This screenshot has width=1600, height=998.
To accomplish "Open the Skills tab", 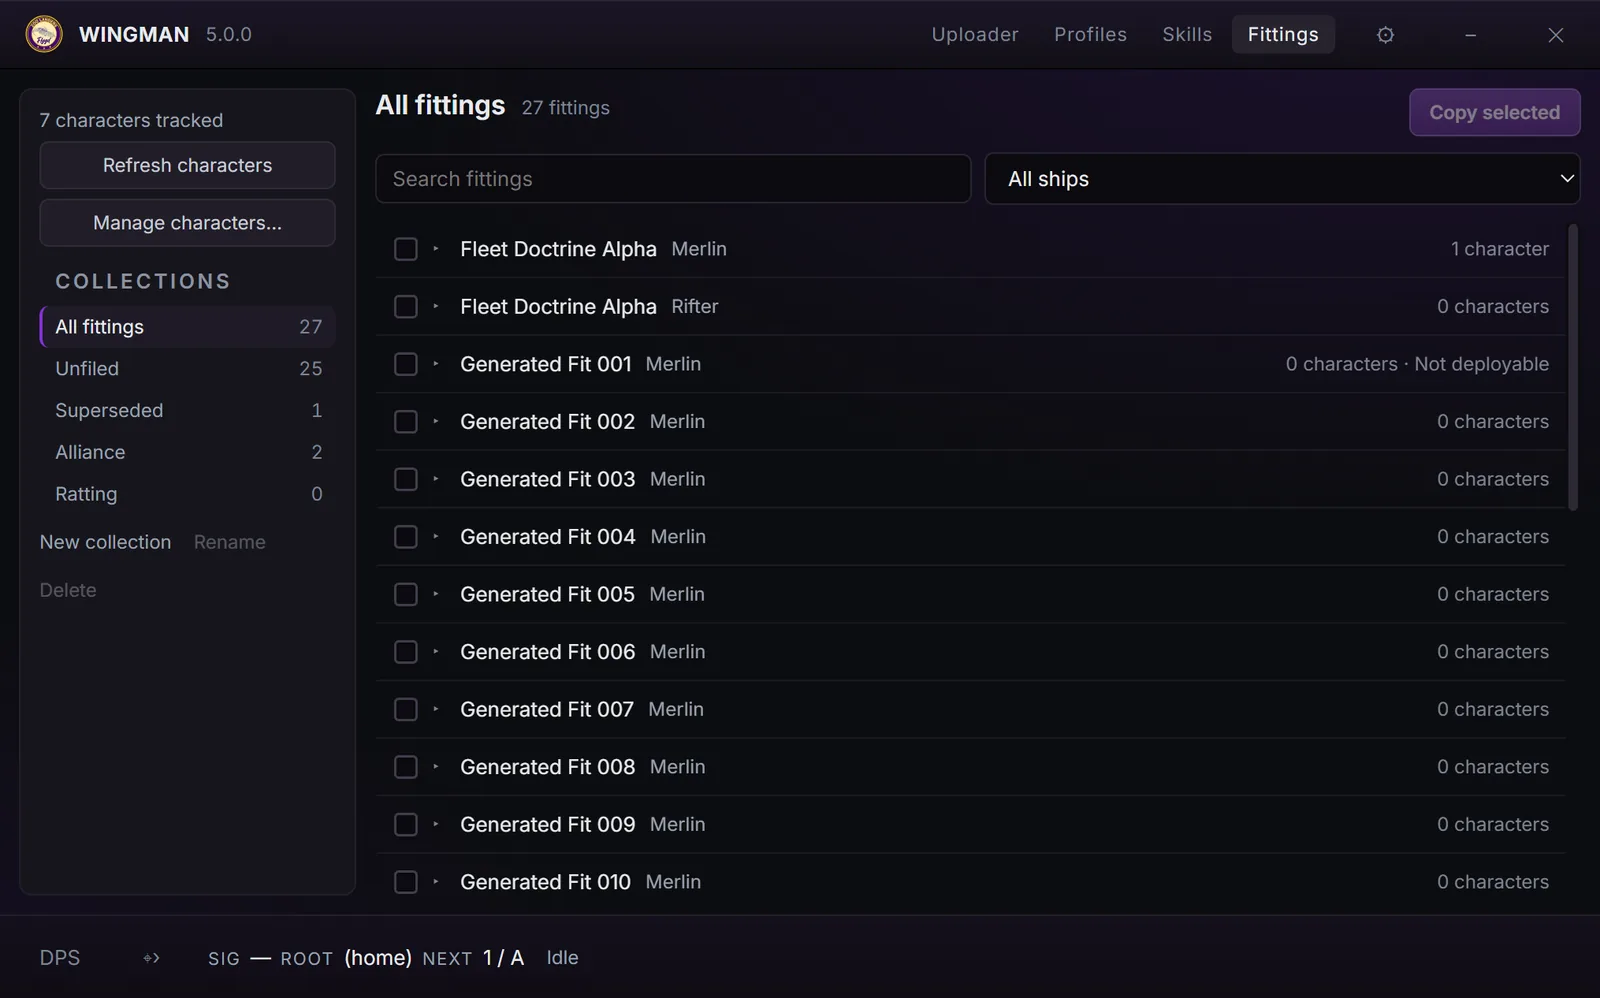I will [1187, 34].
